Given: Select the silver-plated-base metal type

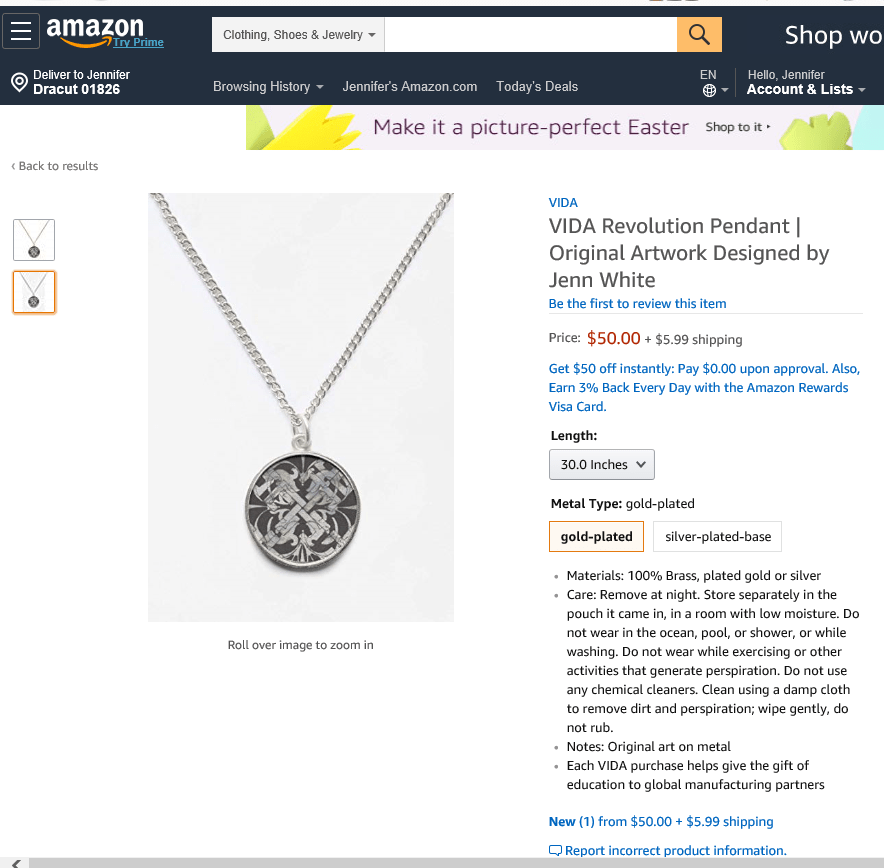Looking at the screenshot, I should point(716,536).
